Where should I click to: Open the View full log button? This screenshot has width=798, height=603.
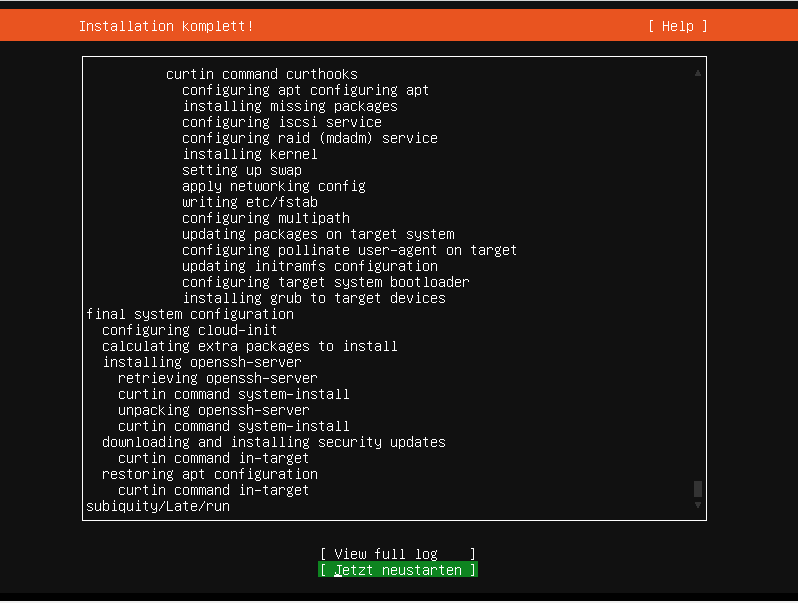pos(397,554)
